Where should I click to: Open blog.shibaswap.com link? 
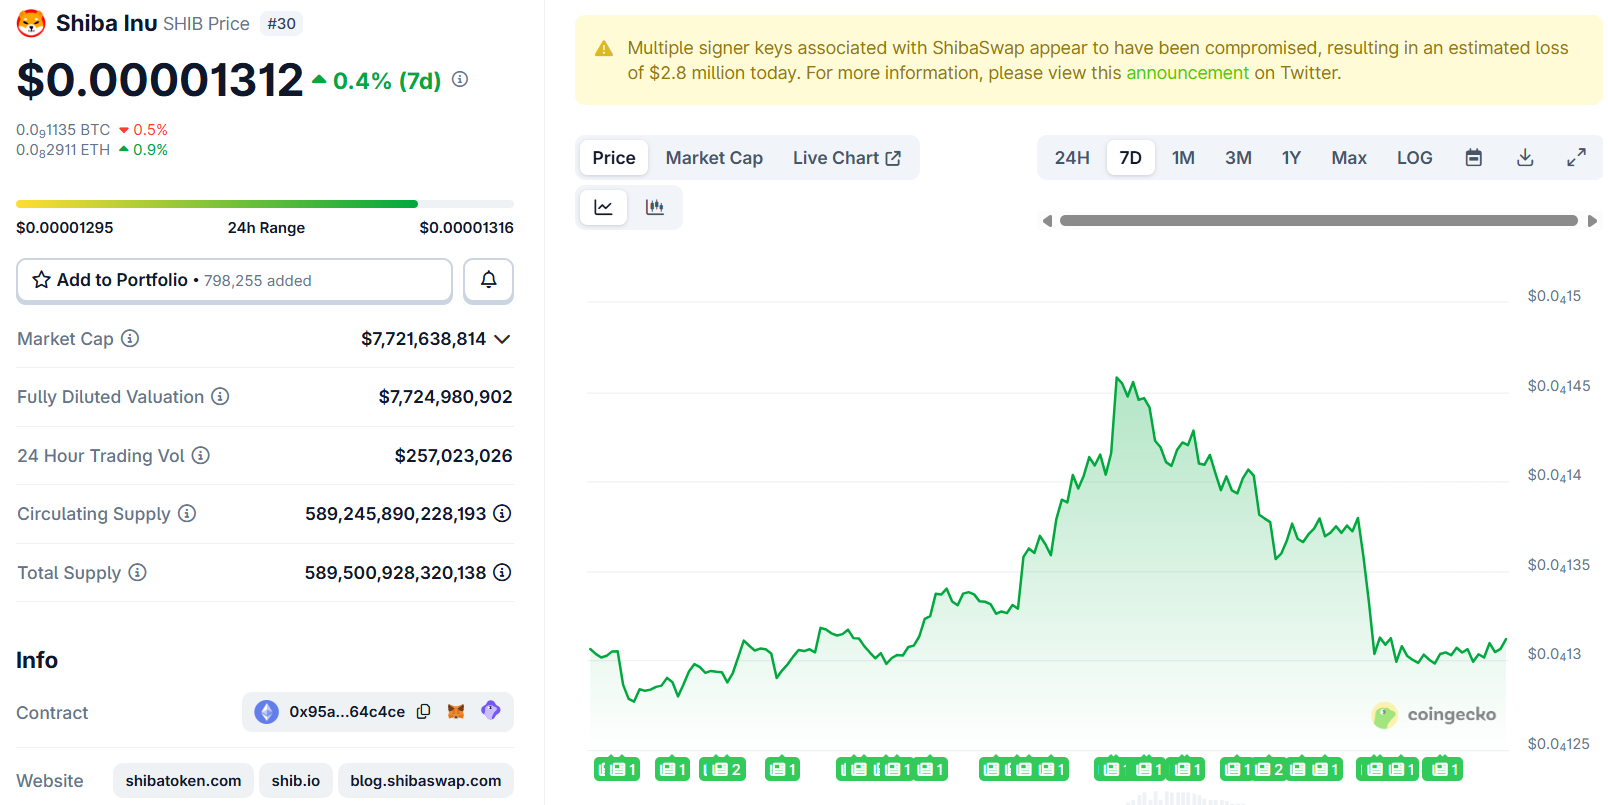coord(426,780)
